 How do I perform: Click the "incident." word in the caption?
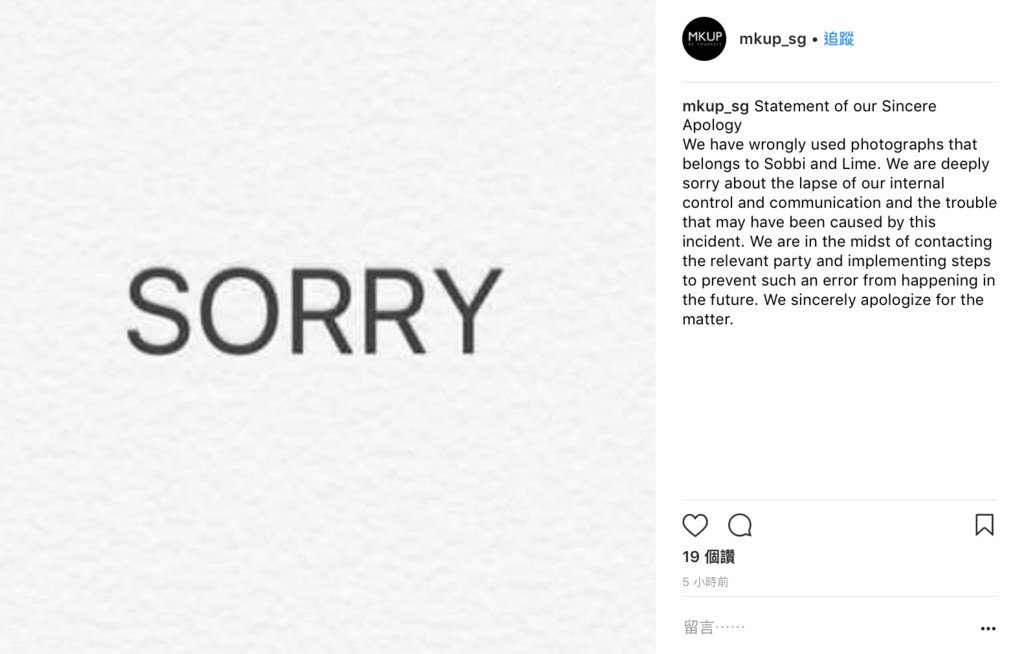click(714, 242)
